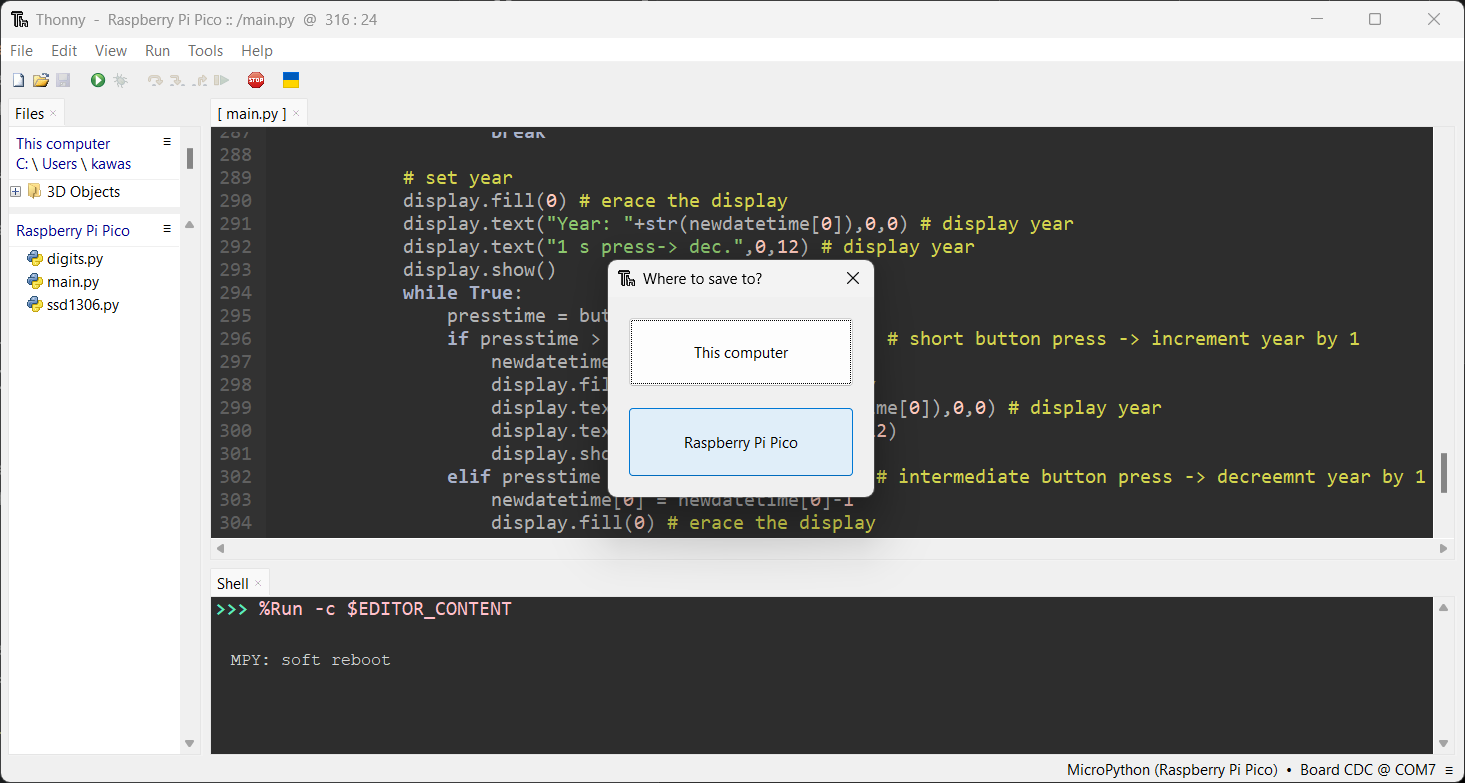
Task: Close the 'Where to save to?' dialog
Action: 853,278
